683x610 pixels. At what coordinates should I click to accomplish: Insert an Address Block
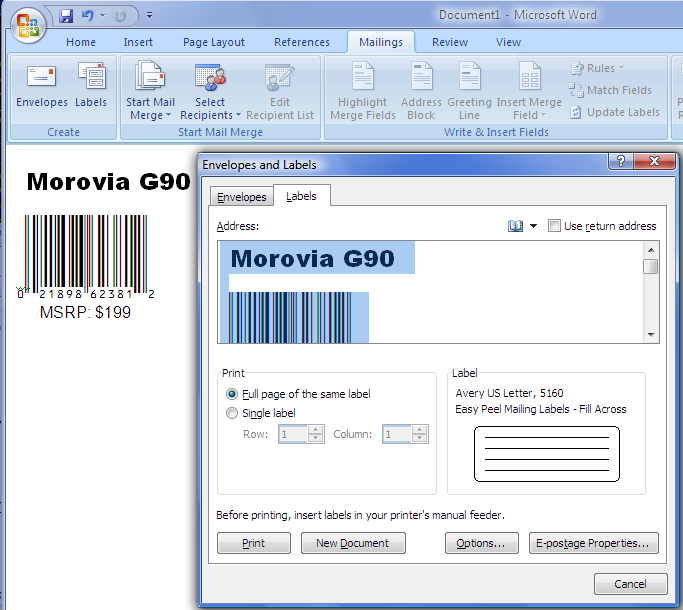click(x=421, y=91)
